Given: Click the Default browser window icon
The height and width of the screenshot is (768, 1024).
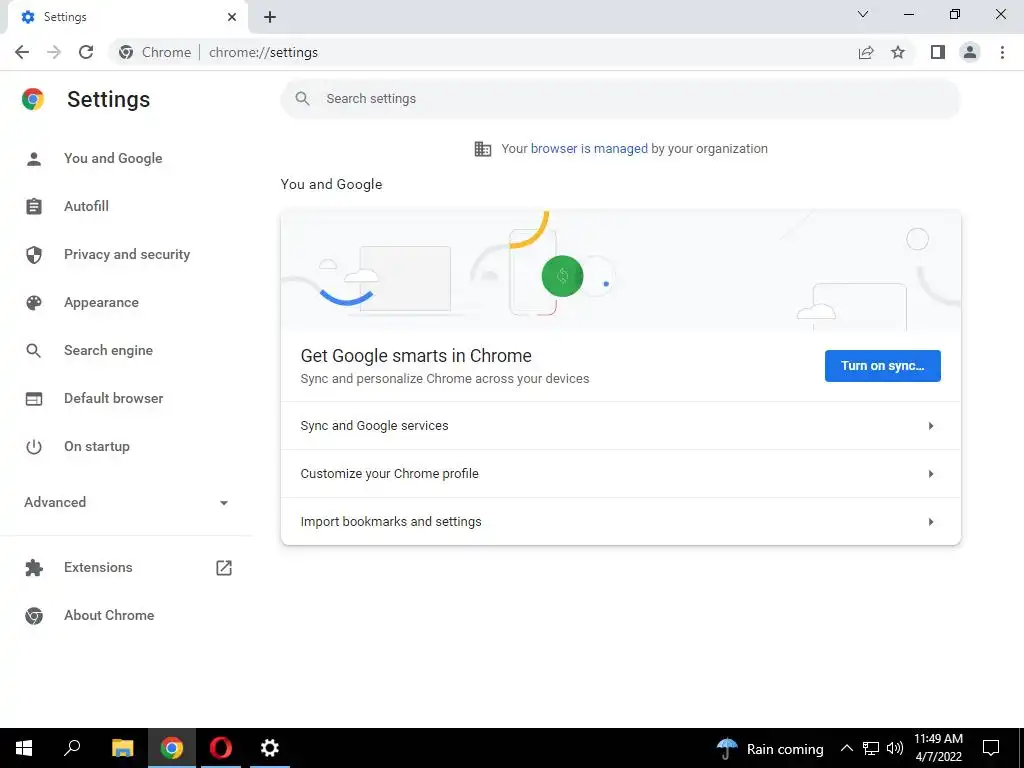Looking at the screenshot, I should click(34, 398).
